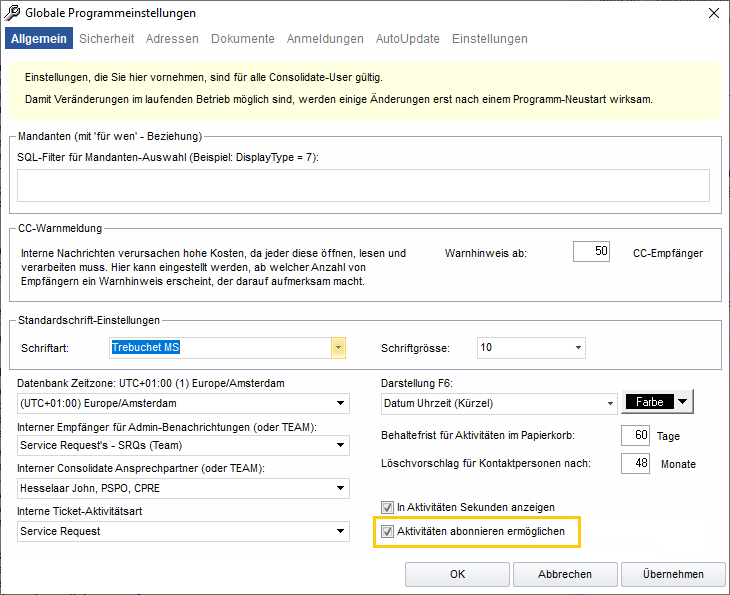
Task: Click the OK button
Action: (x=457, y=574)
